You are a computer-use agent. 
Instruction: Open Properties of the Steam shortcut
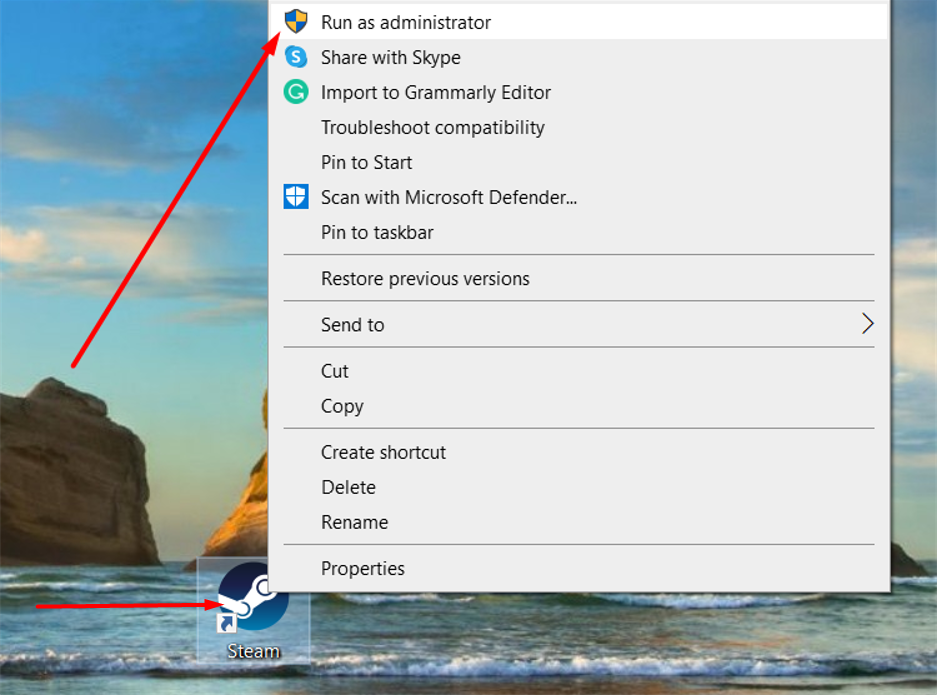578,568
